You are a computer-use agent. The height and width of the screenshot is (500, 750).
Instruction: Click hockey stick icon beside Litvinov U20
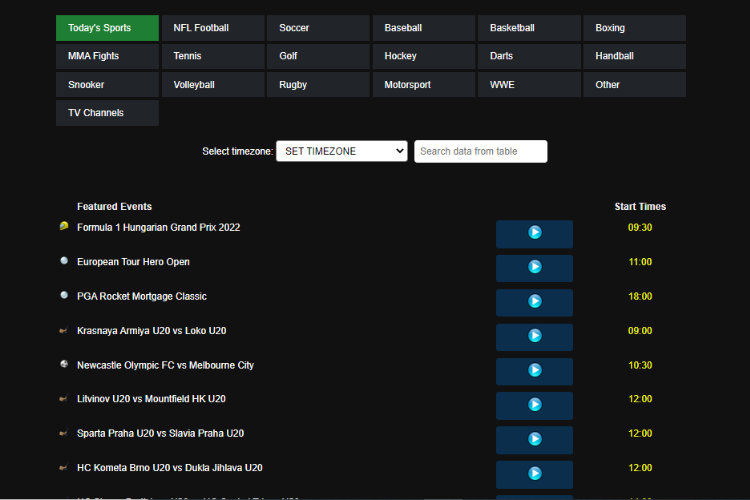(63, 398)
